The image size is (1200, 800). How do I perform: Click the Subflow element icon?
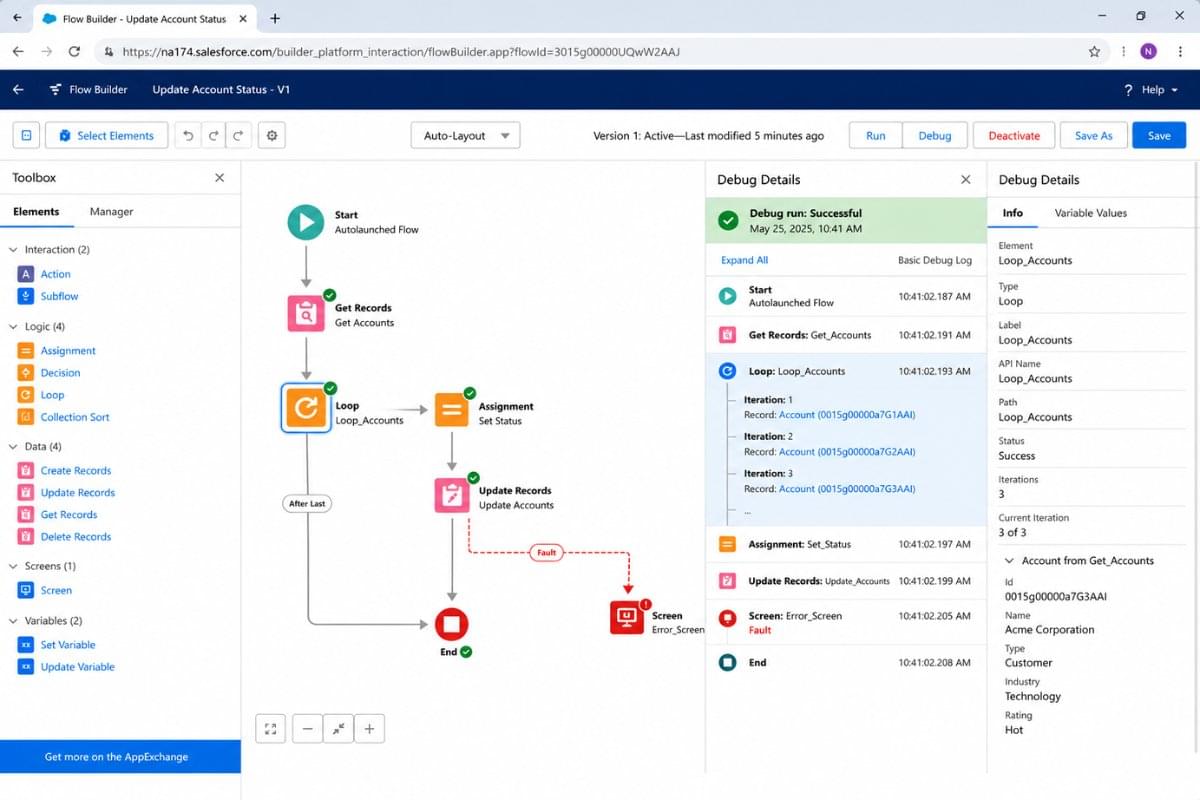point(26,296)
